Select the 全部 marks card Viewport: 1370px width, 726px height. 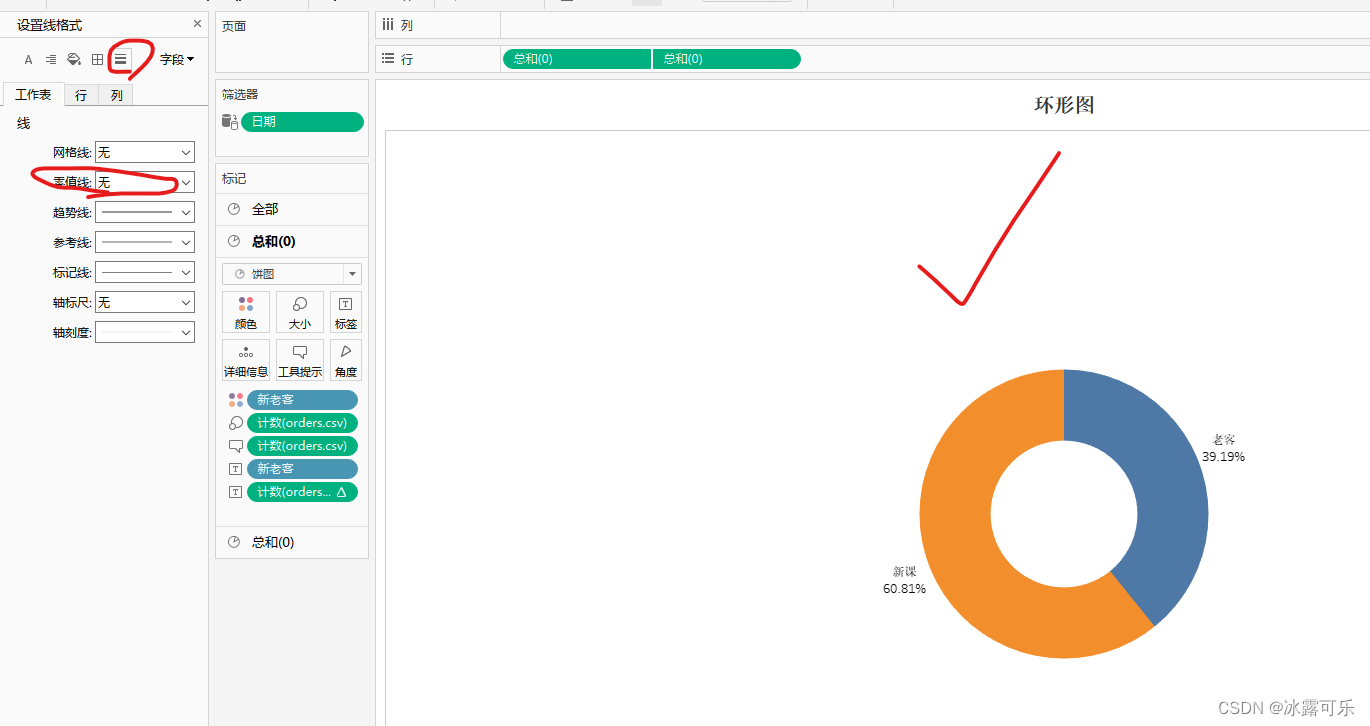coord(292,209)
